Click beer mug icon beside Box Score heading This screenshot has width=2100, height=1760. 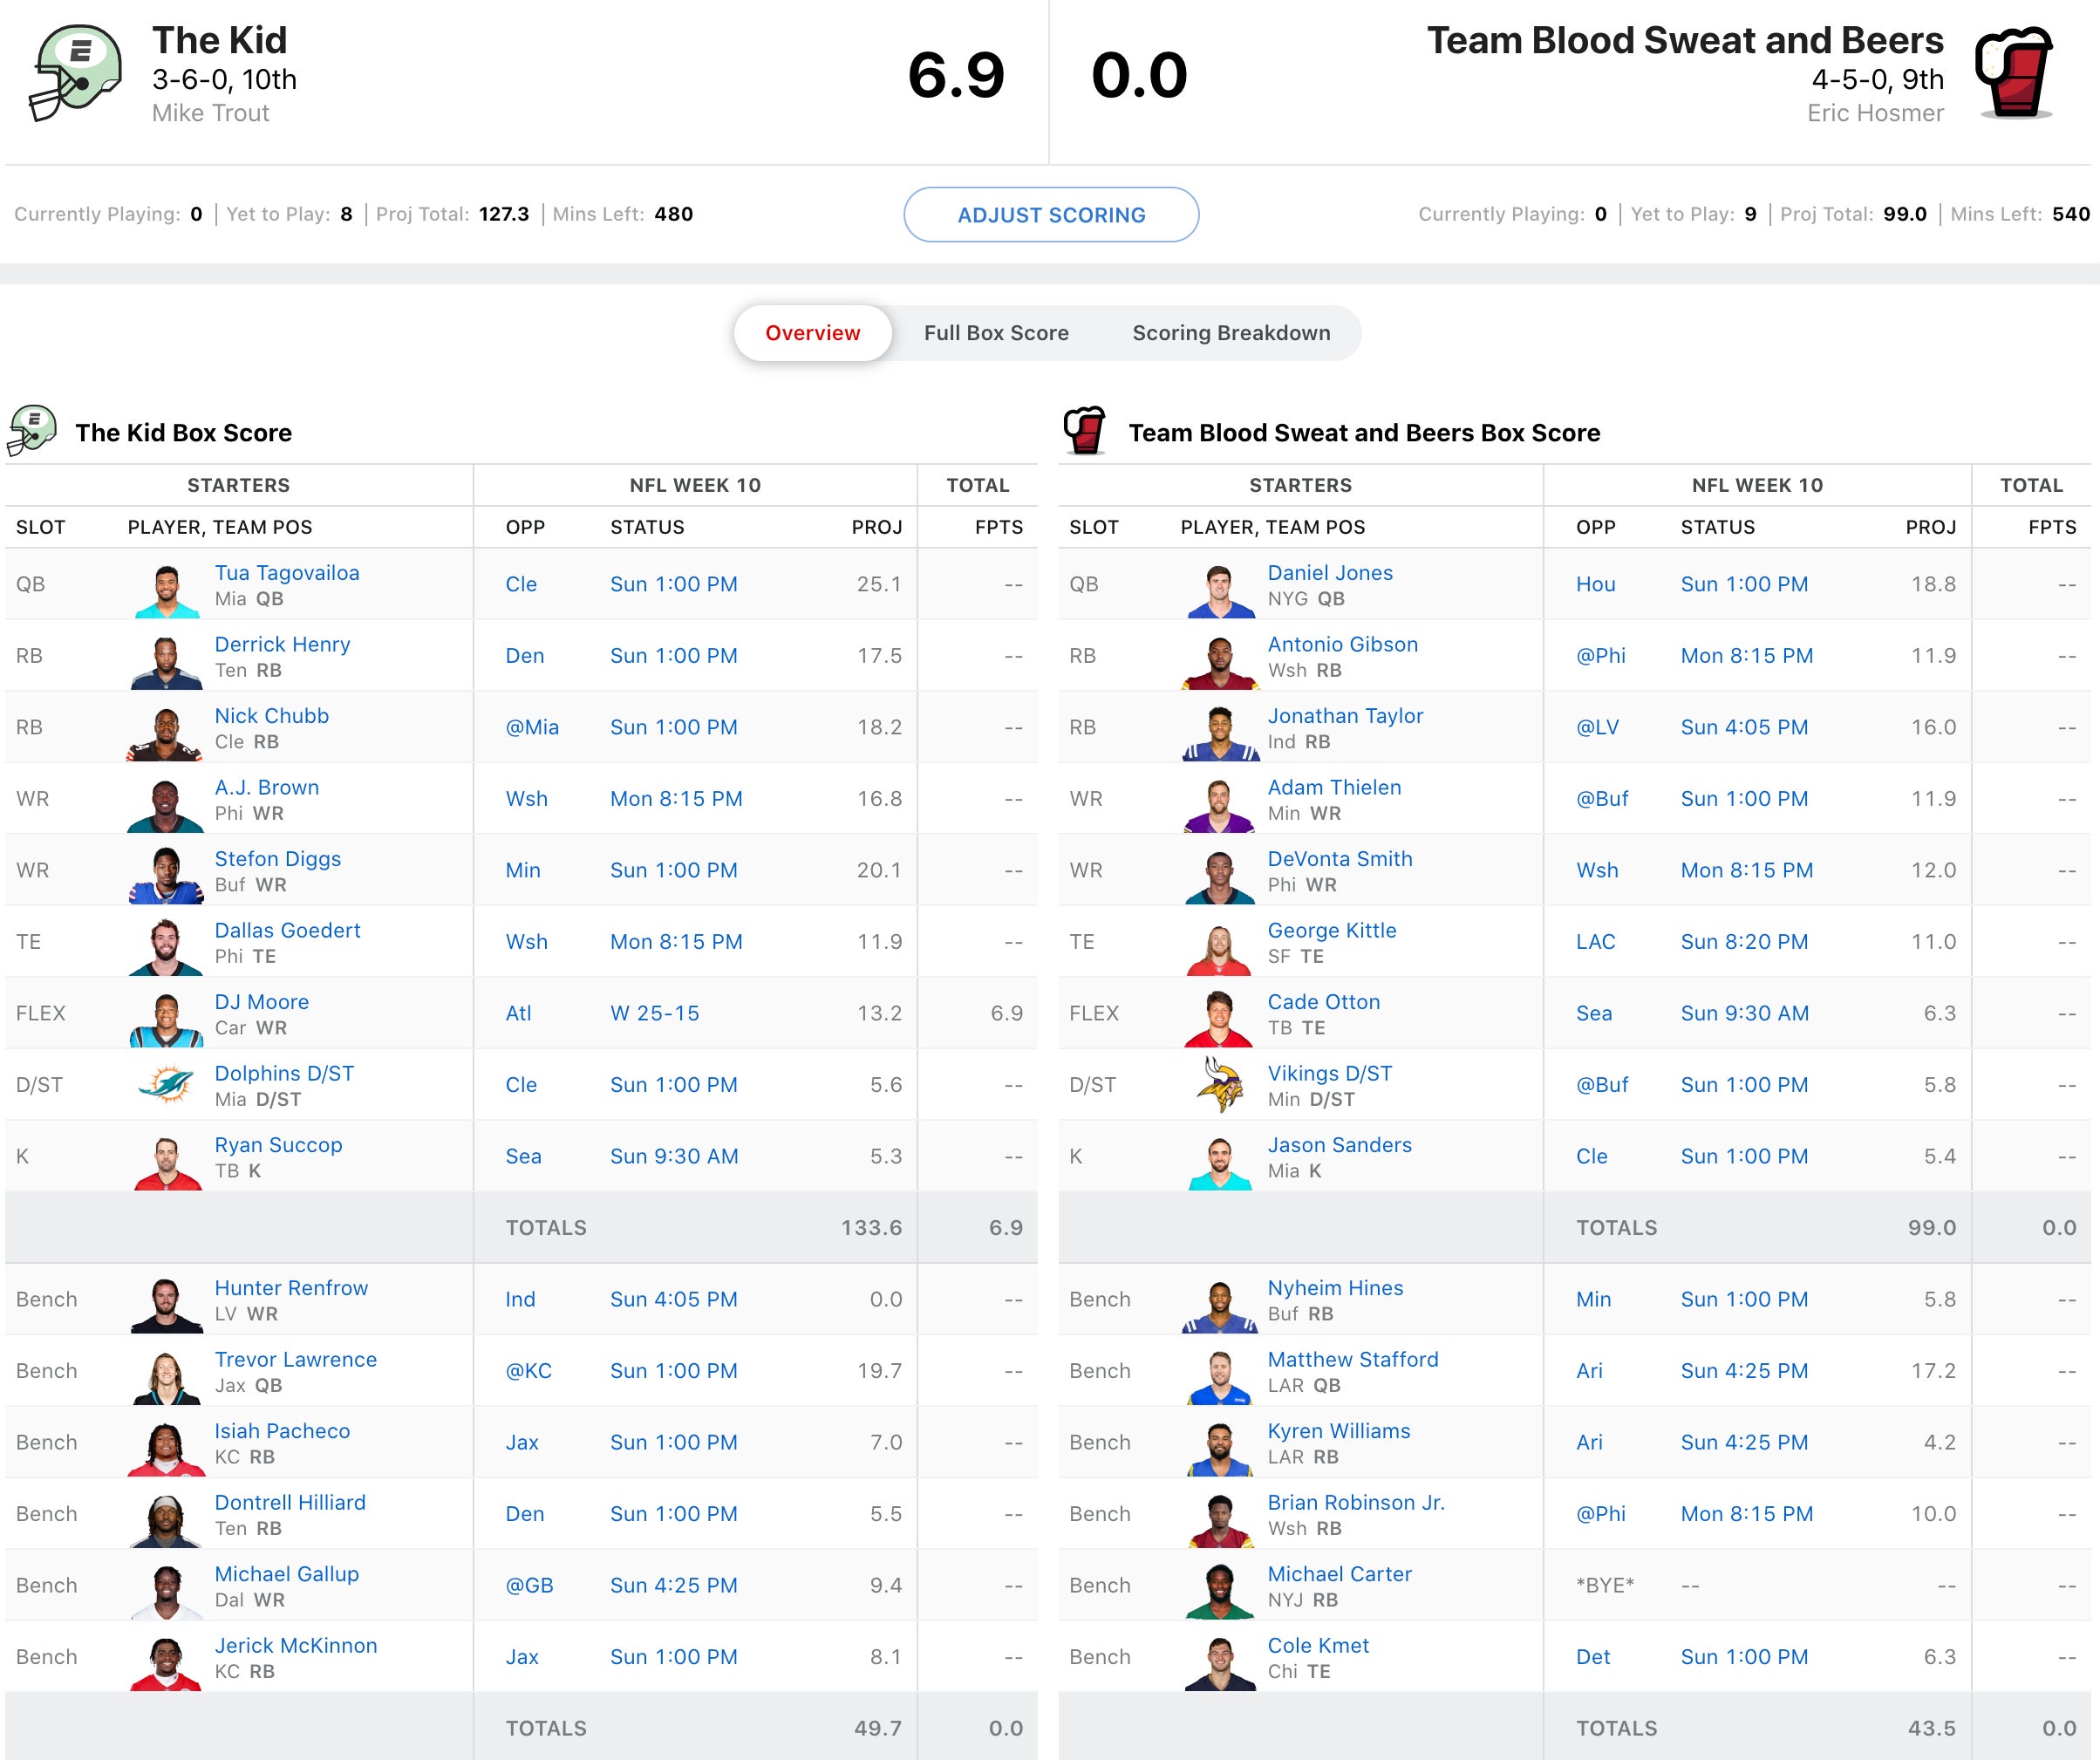click(x=1085, y=432)
